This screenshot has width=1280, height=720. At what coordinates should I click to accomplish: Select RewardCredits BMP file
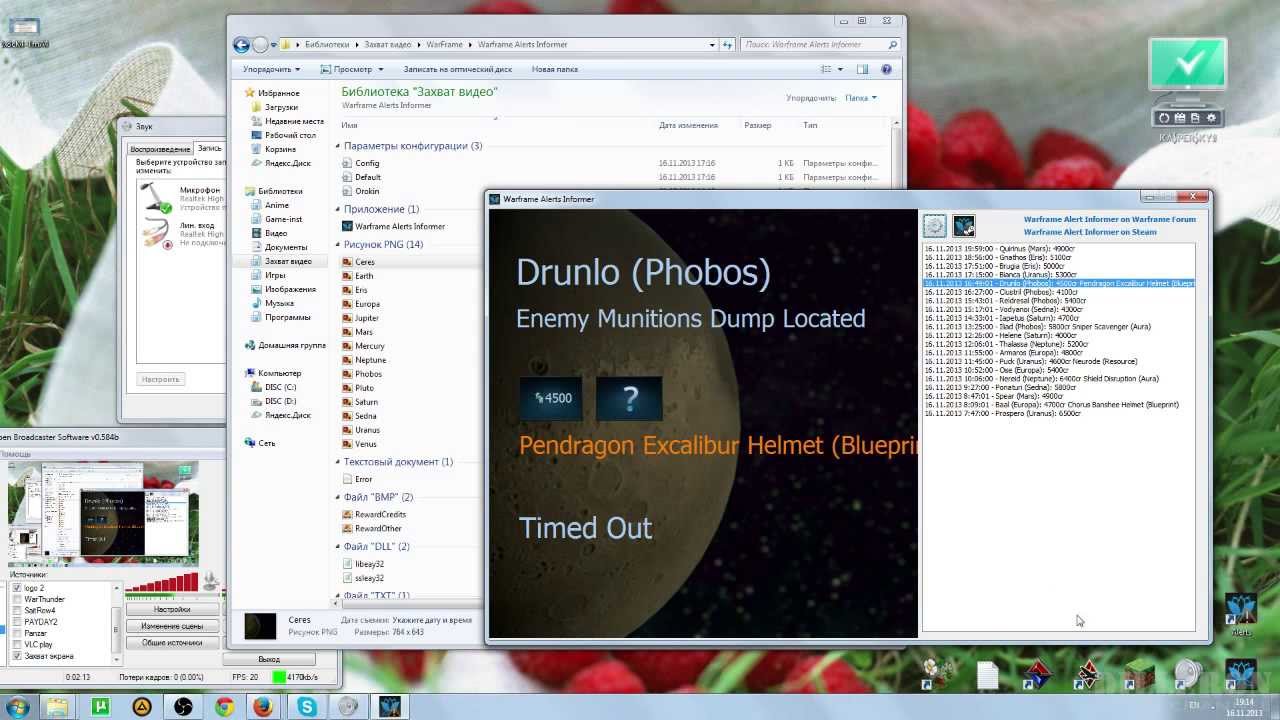pyautogui.click(x=374, y=515)
